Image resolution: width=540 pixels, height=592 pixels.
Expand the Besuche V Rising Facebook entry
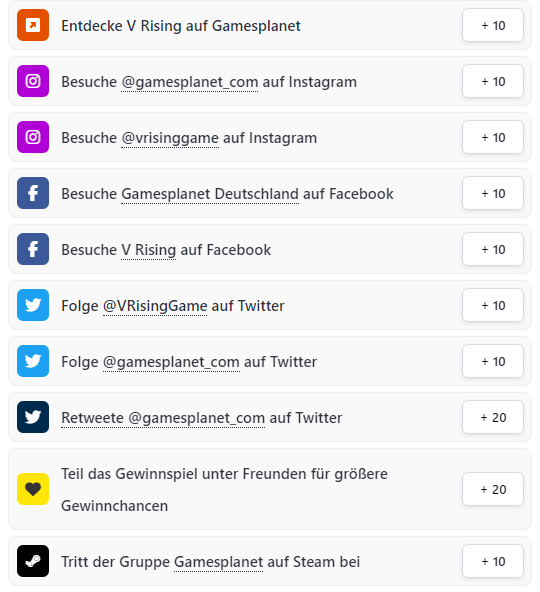tap(270, 249)
